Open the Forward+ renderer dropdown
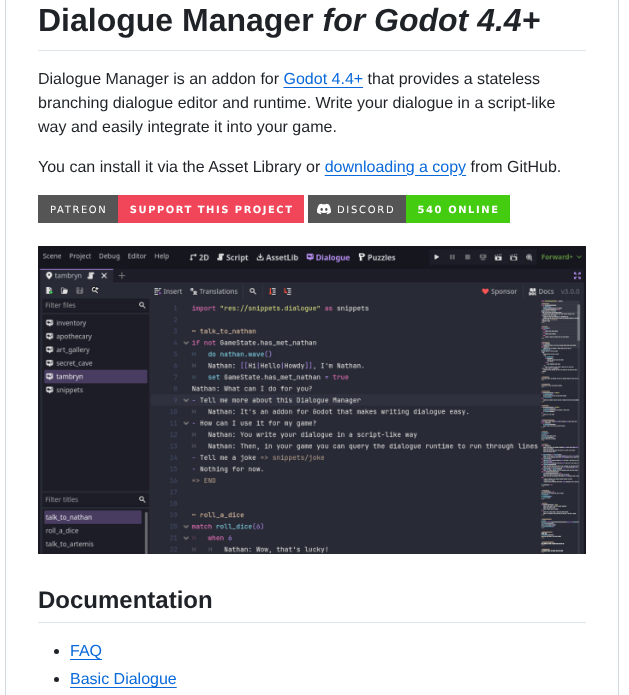Image resolution: width=629 pixels, height=695 pixels. pos(561,257)
